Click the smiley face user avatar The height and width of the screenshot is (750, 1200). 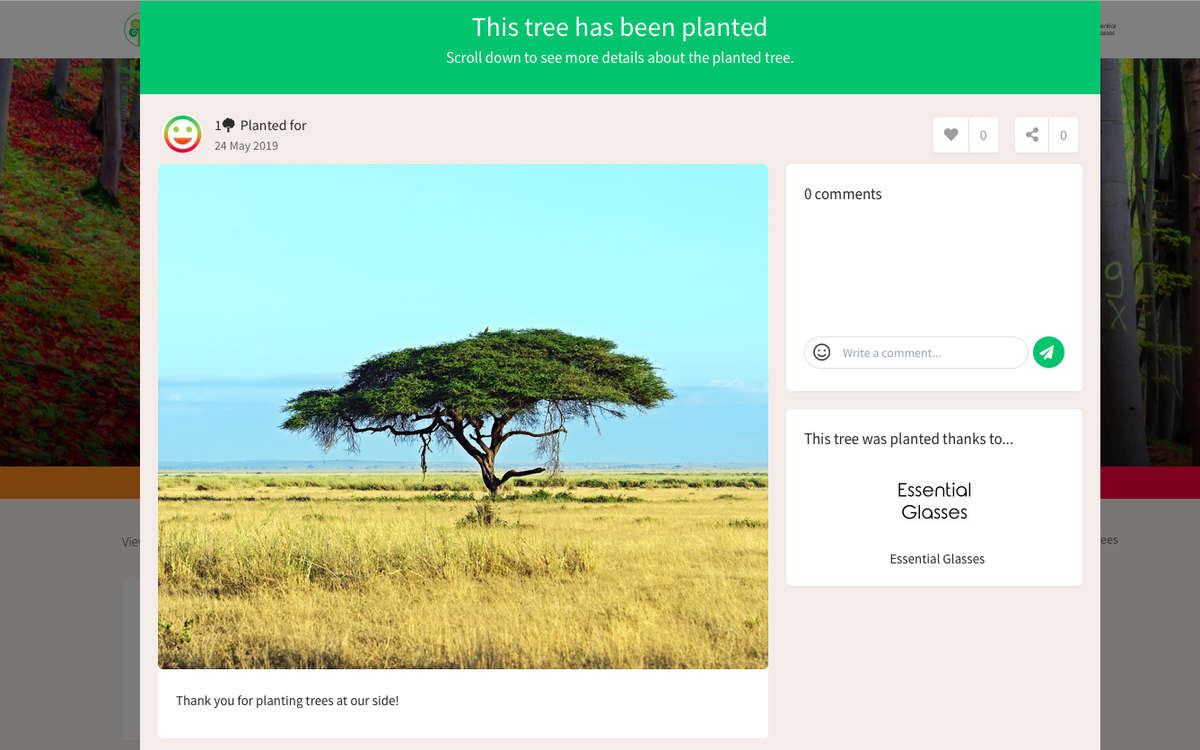click(x=182, y=134)
